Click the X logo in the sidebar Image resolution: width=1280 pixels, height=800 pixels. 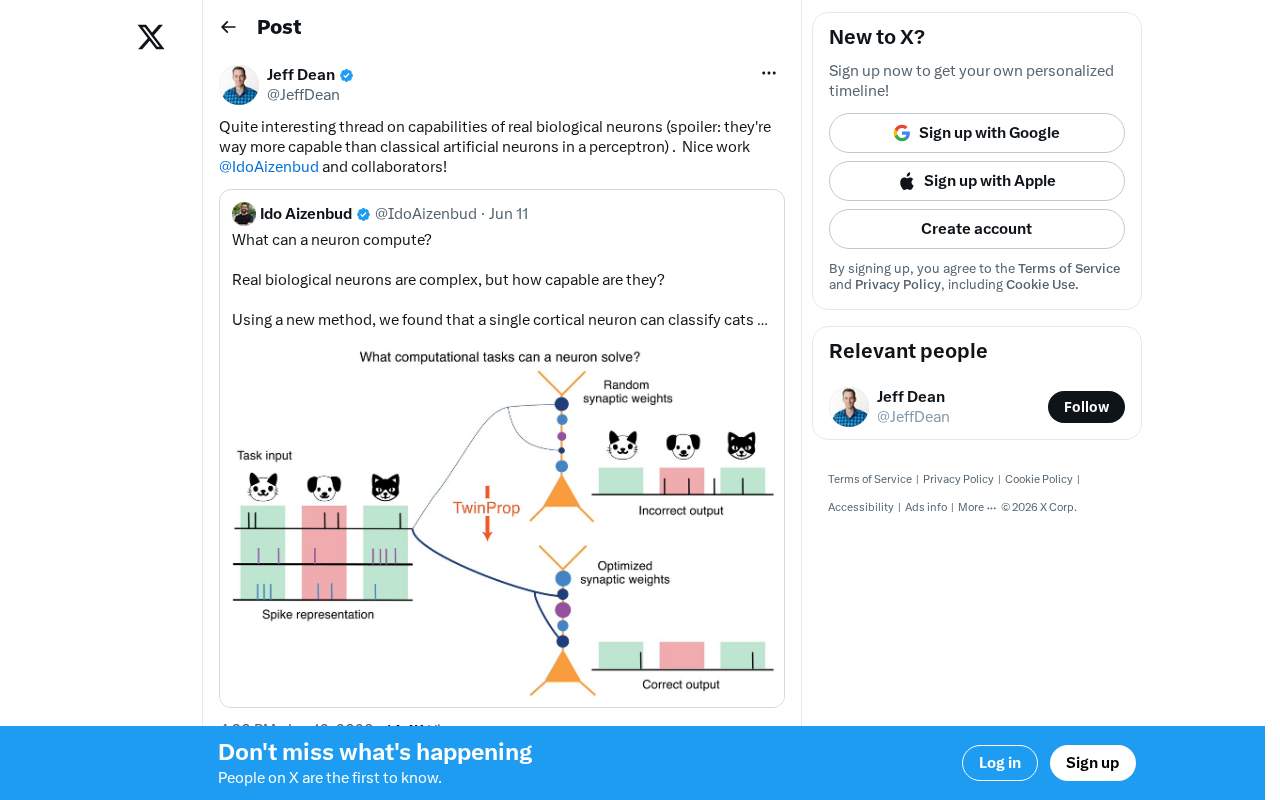pos(151,37)
